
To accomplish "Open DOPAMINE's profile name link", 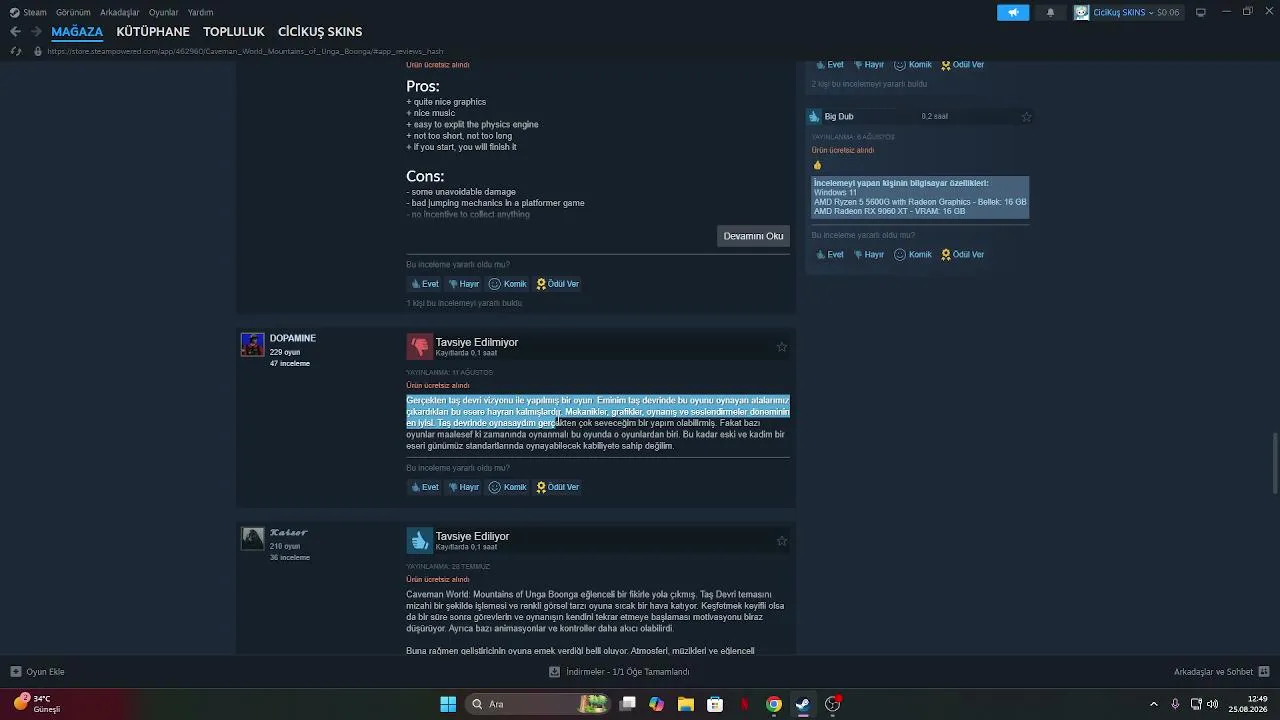I will click(x=293, y=338).
